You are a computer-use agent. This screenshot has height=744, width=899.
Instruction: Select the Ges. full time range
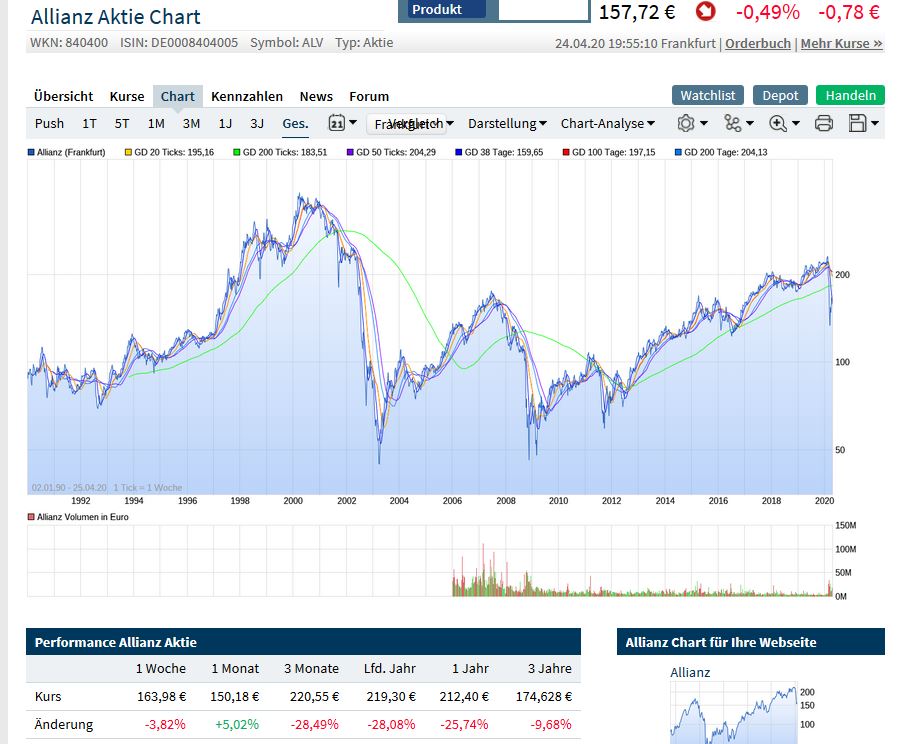coord(295,123)
